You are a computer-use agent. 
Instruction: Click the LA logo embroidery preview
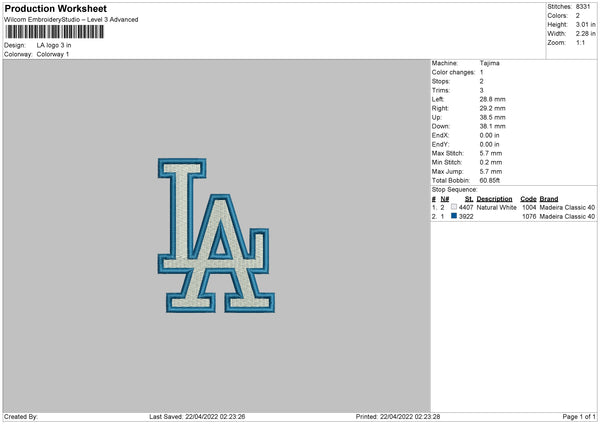(x=216, y=235)
